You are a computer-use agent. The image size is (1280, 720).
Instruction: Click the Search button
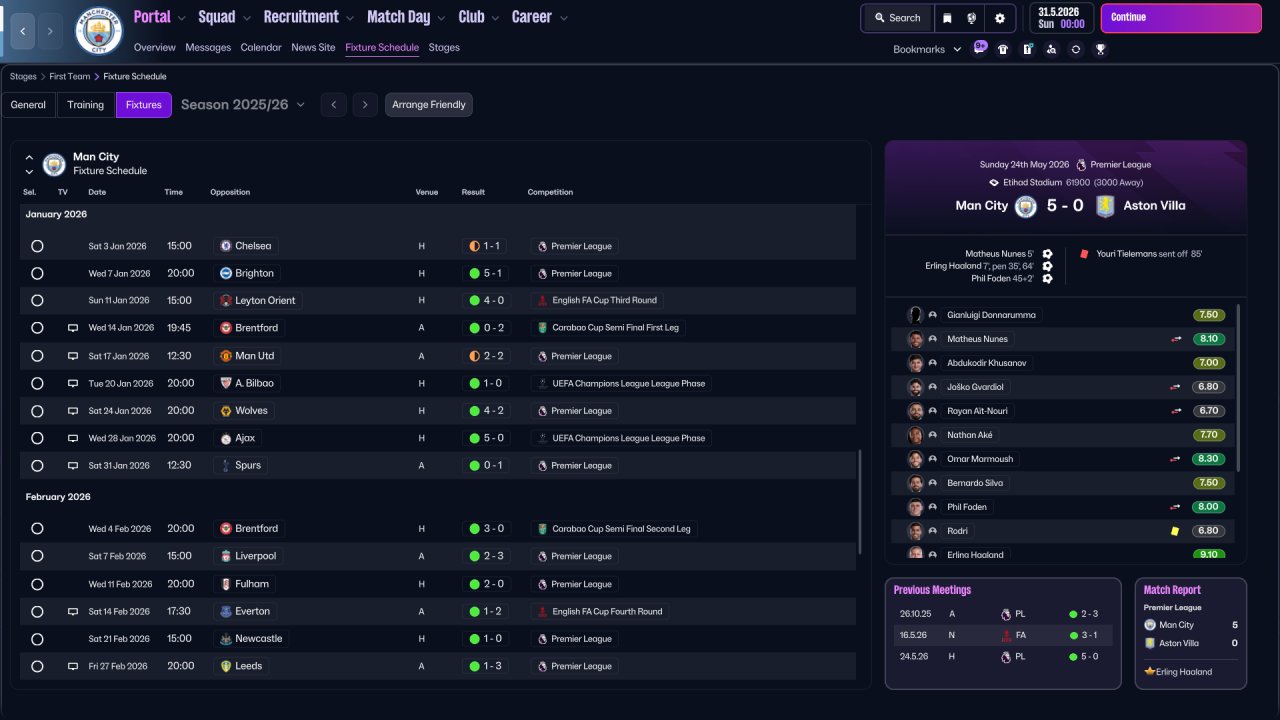(897, 18)
